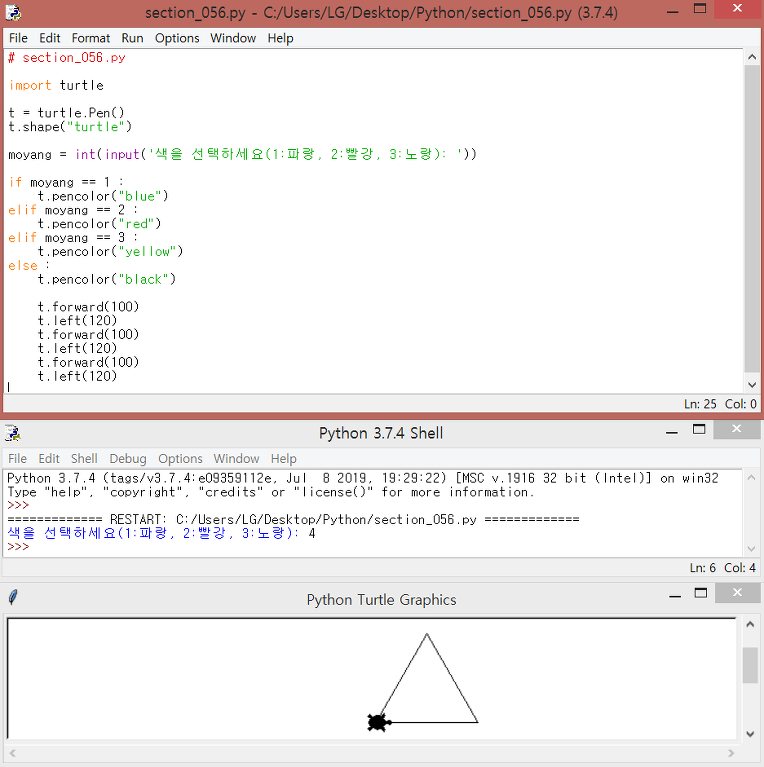The image size is (764, 767).
Task: Click the Shell scrollbar down arrow
Action: point(752,549)
